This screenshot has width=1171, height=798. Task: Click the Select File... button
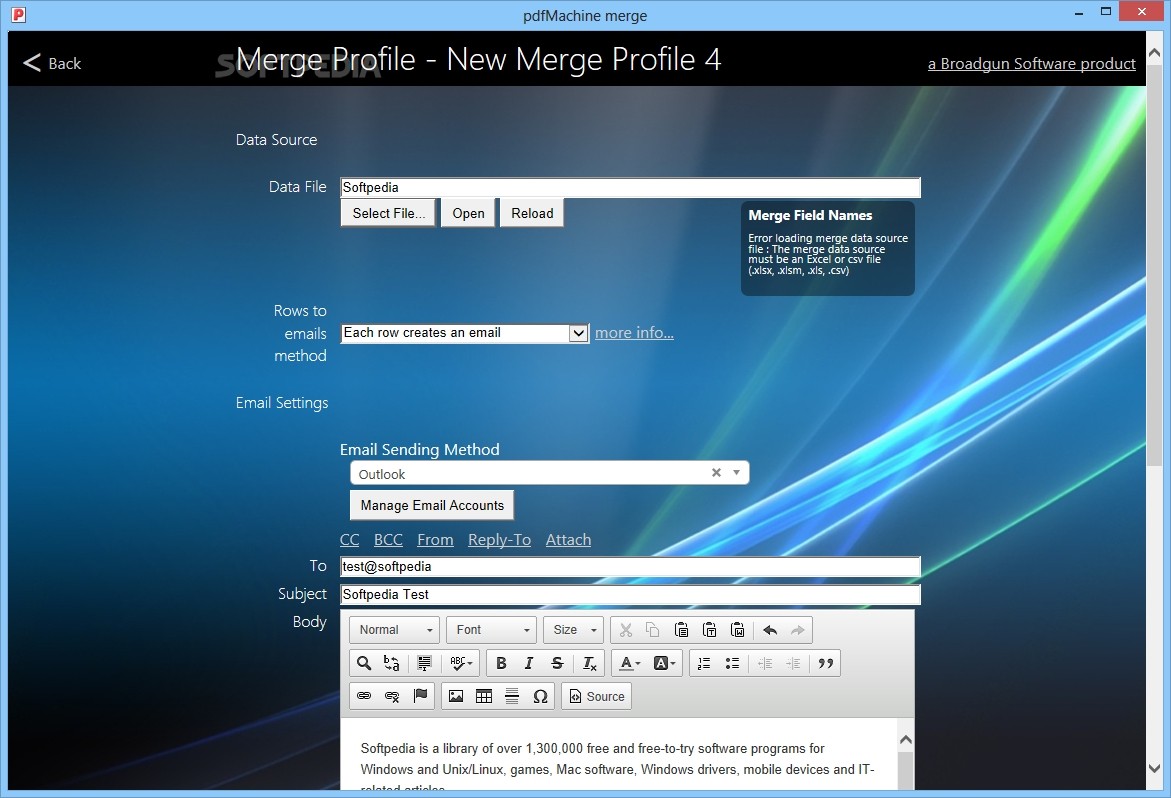click(x=388, y=213)
